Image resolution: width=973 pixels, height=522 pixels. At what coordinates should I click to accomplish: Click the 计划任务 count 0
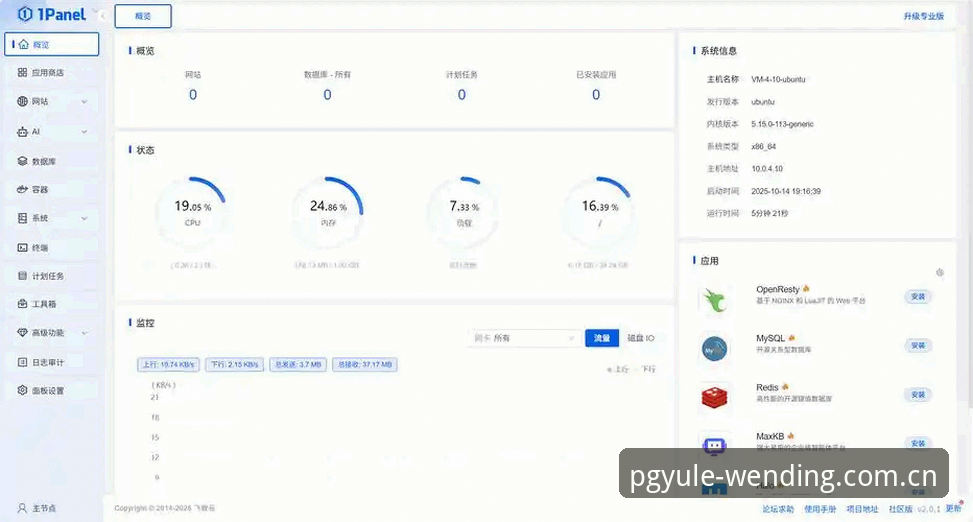[462, 95]
